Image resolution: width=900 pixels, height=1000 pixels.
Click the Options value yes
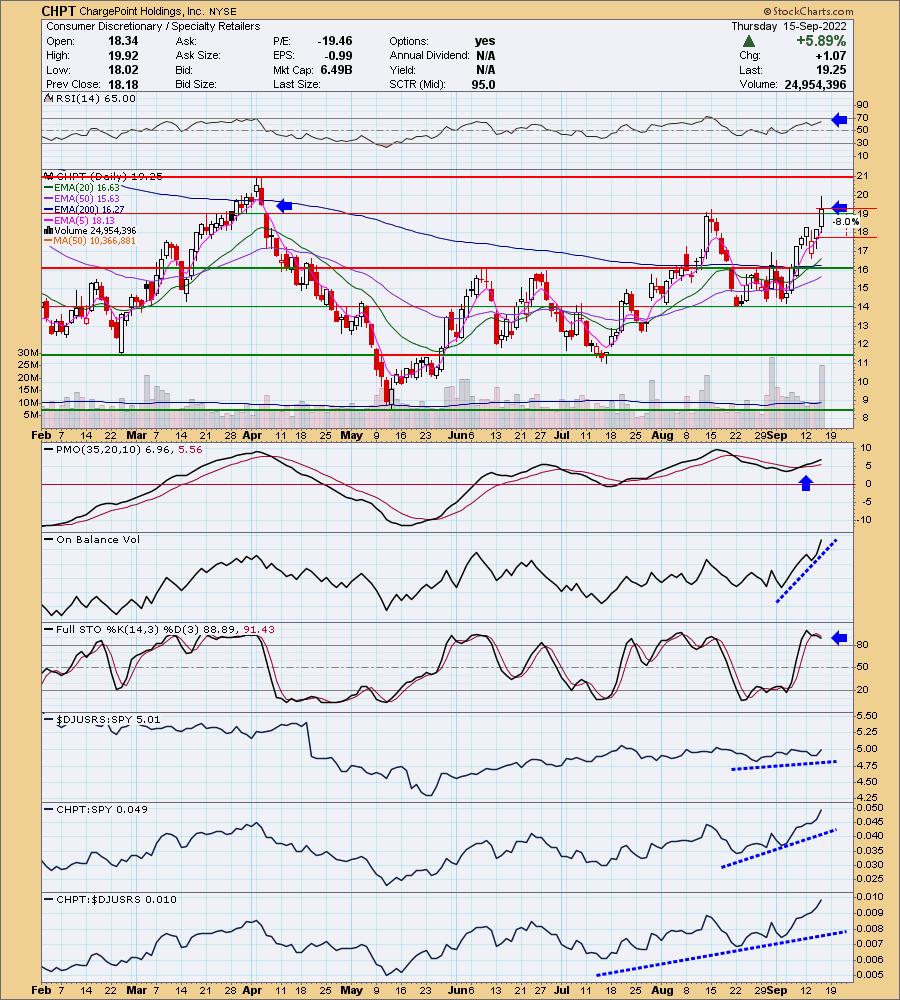(x=485, y=41)
